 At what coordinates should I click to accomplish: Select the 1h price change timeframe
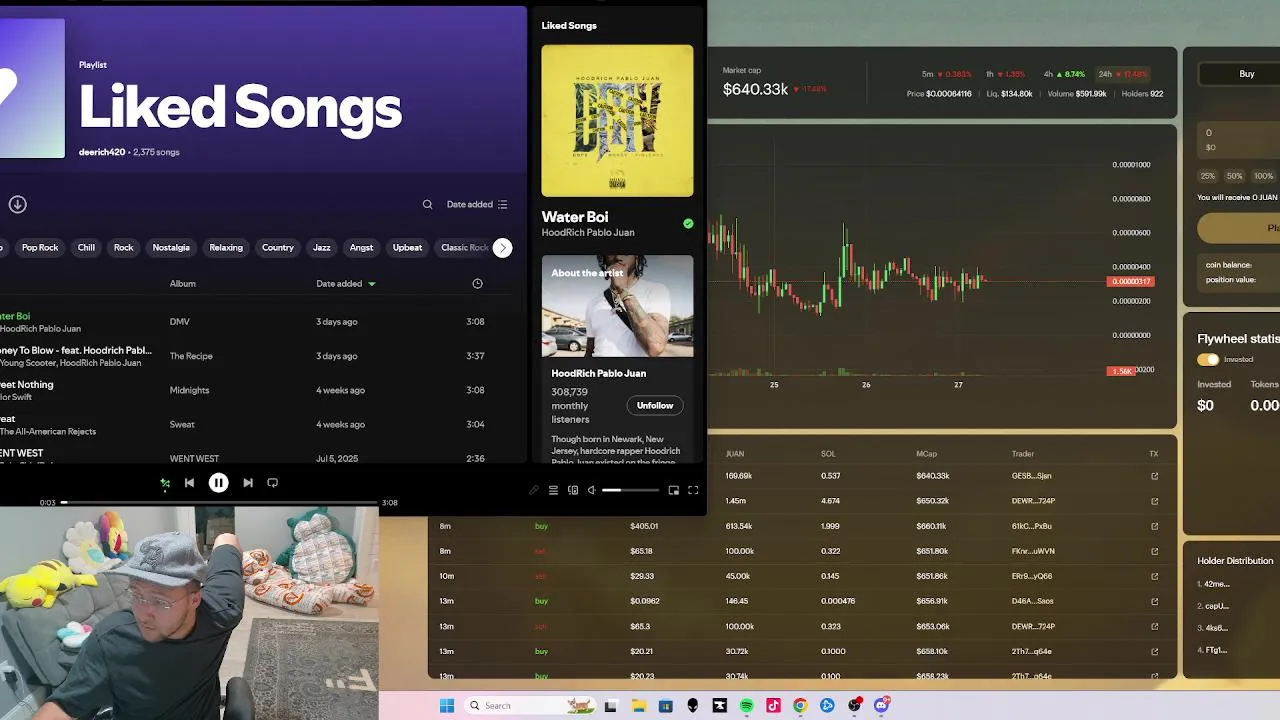coord(1005,74)
